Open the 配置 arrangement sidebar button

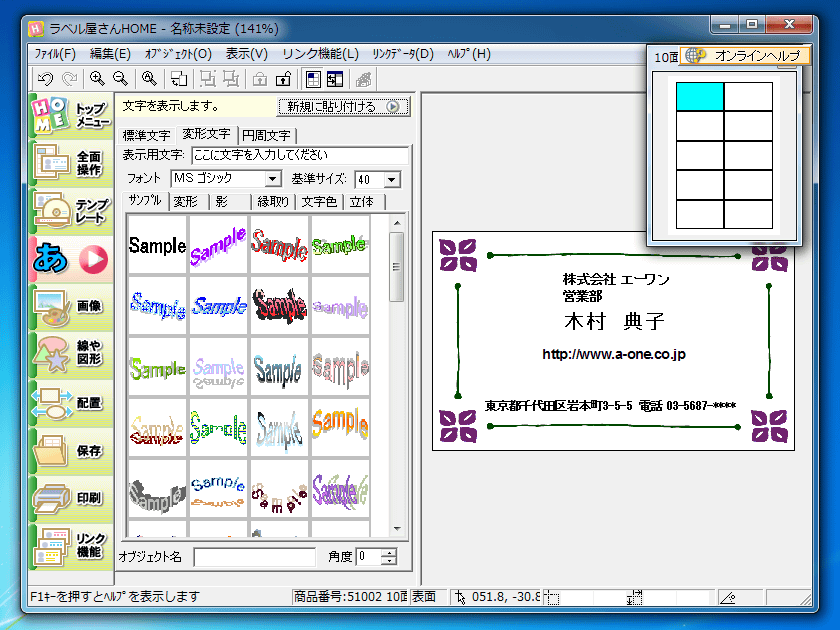(71, 403)
